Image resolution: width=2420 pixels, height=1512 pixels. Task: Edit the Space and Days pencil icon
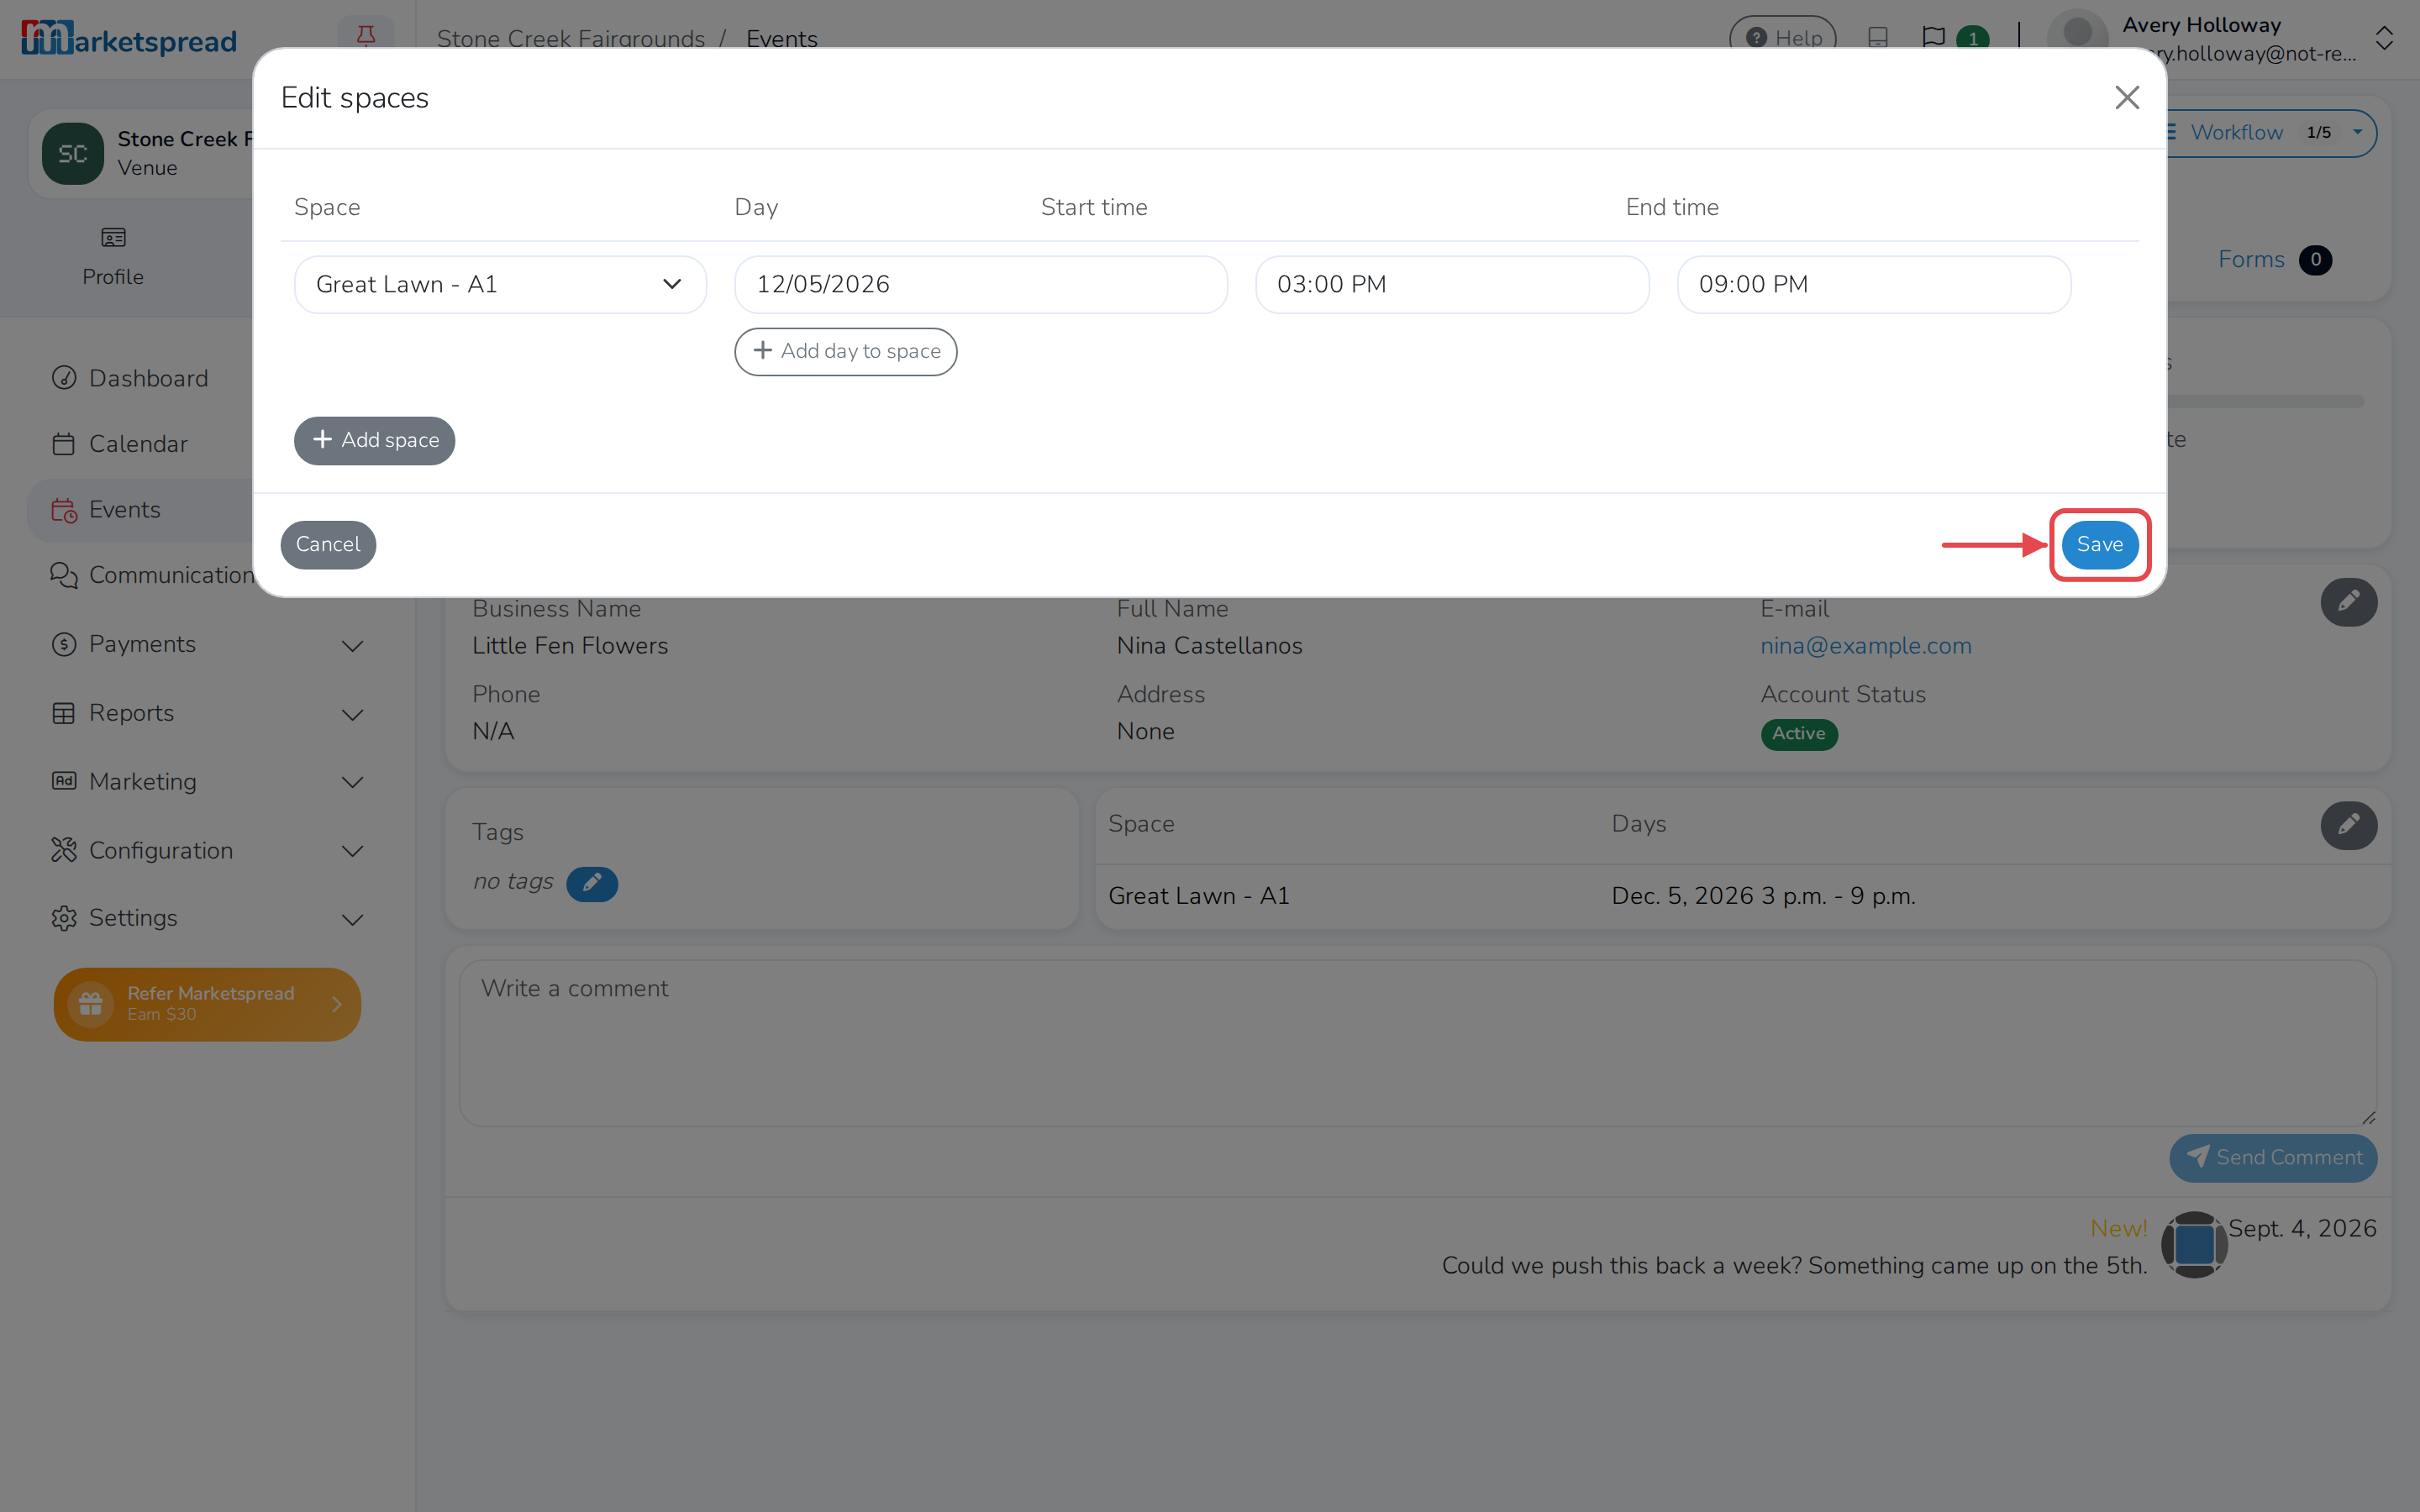click(2348, 826)
